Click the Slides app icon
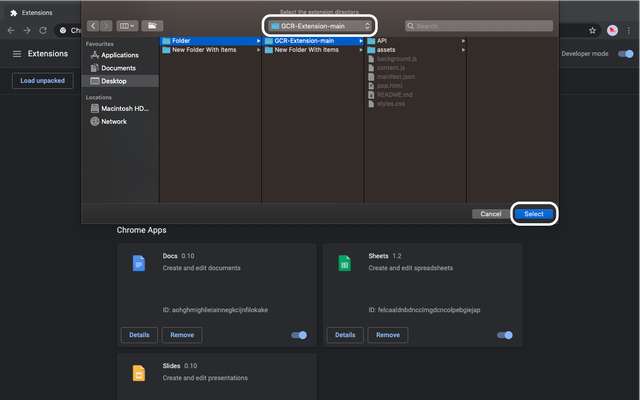The width and height of the screenshot is (640, 400). click(139, 373)
